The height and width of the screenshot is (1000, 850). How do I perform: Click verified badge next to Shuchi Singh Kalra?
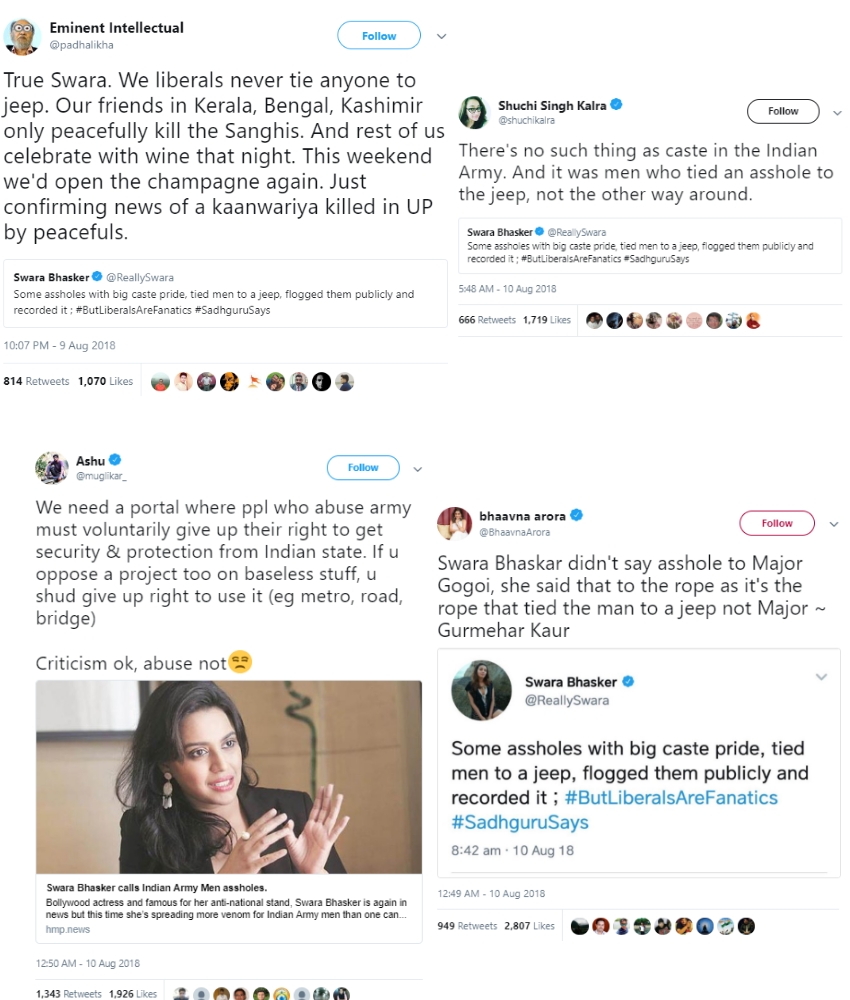616,105
